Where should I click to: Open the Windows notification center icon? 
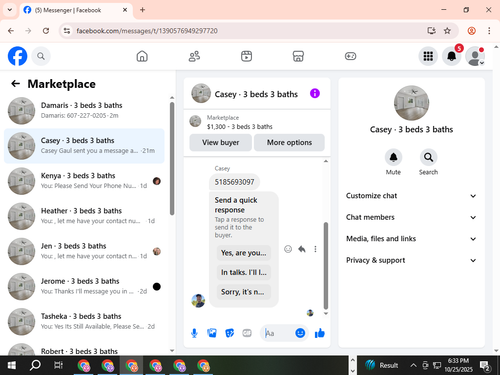[485, 366]
